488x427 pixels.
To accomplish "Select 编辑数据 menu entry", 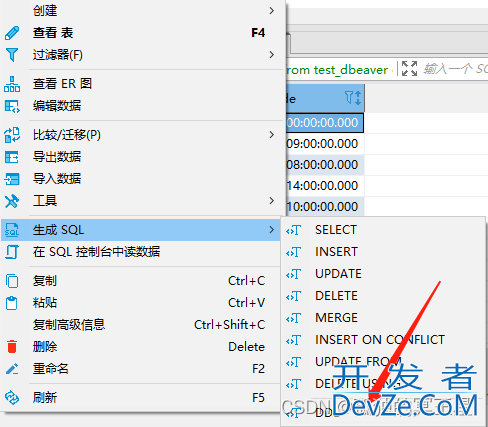I will (142, 106).
